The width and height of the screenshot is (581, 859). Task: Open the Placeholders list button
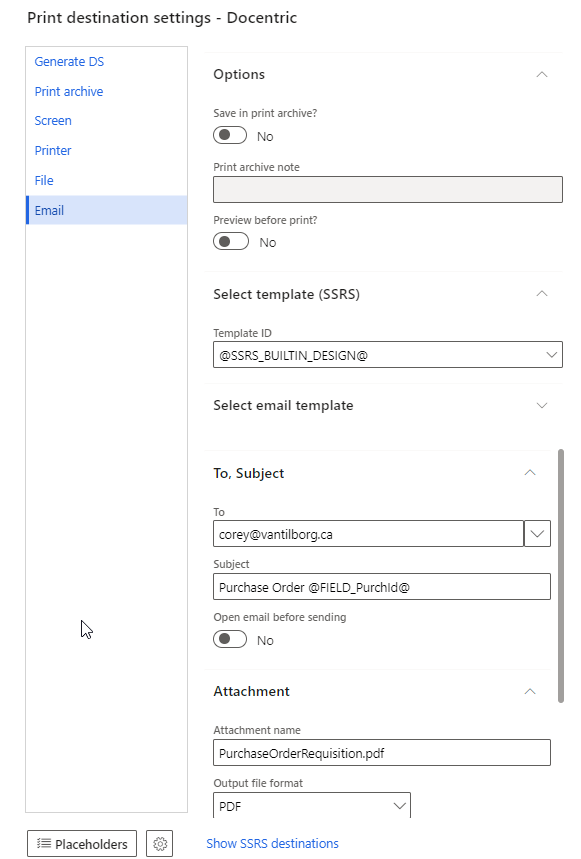(x=82, y=844)
